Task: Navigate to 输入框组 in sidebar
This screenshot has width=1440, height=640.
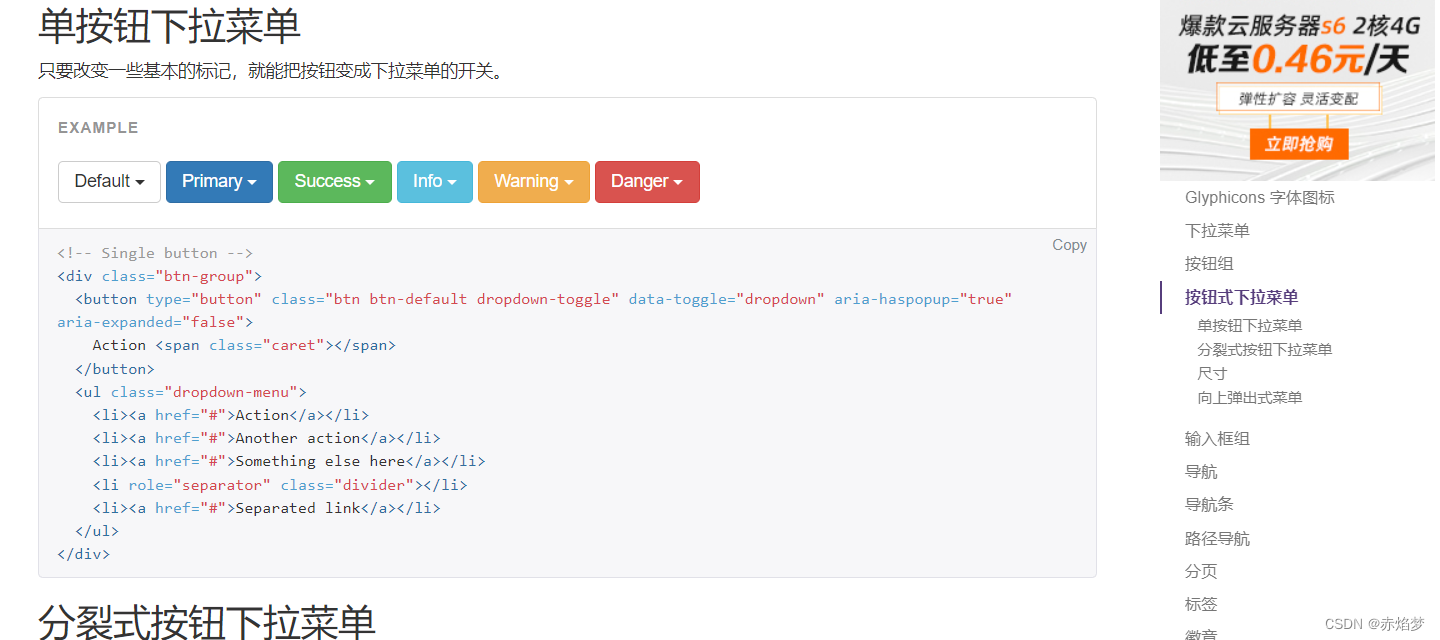Action: (x=1217, y=439)
